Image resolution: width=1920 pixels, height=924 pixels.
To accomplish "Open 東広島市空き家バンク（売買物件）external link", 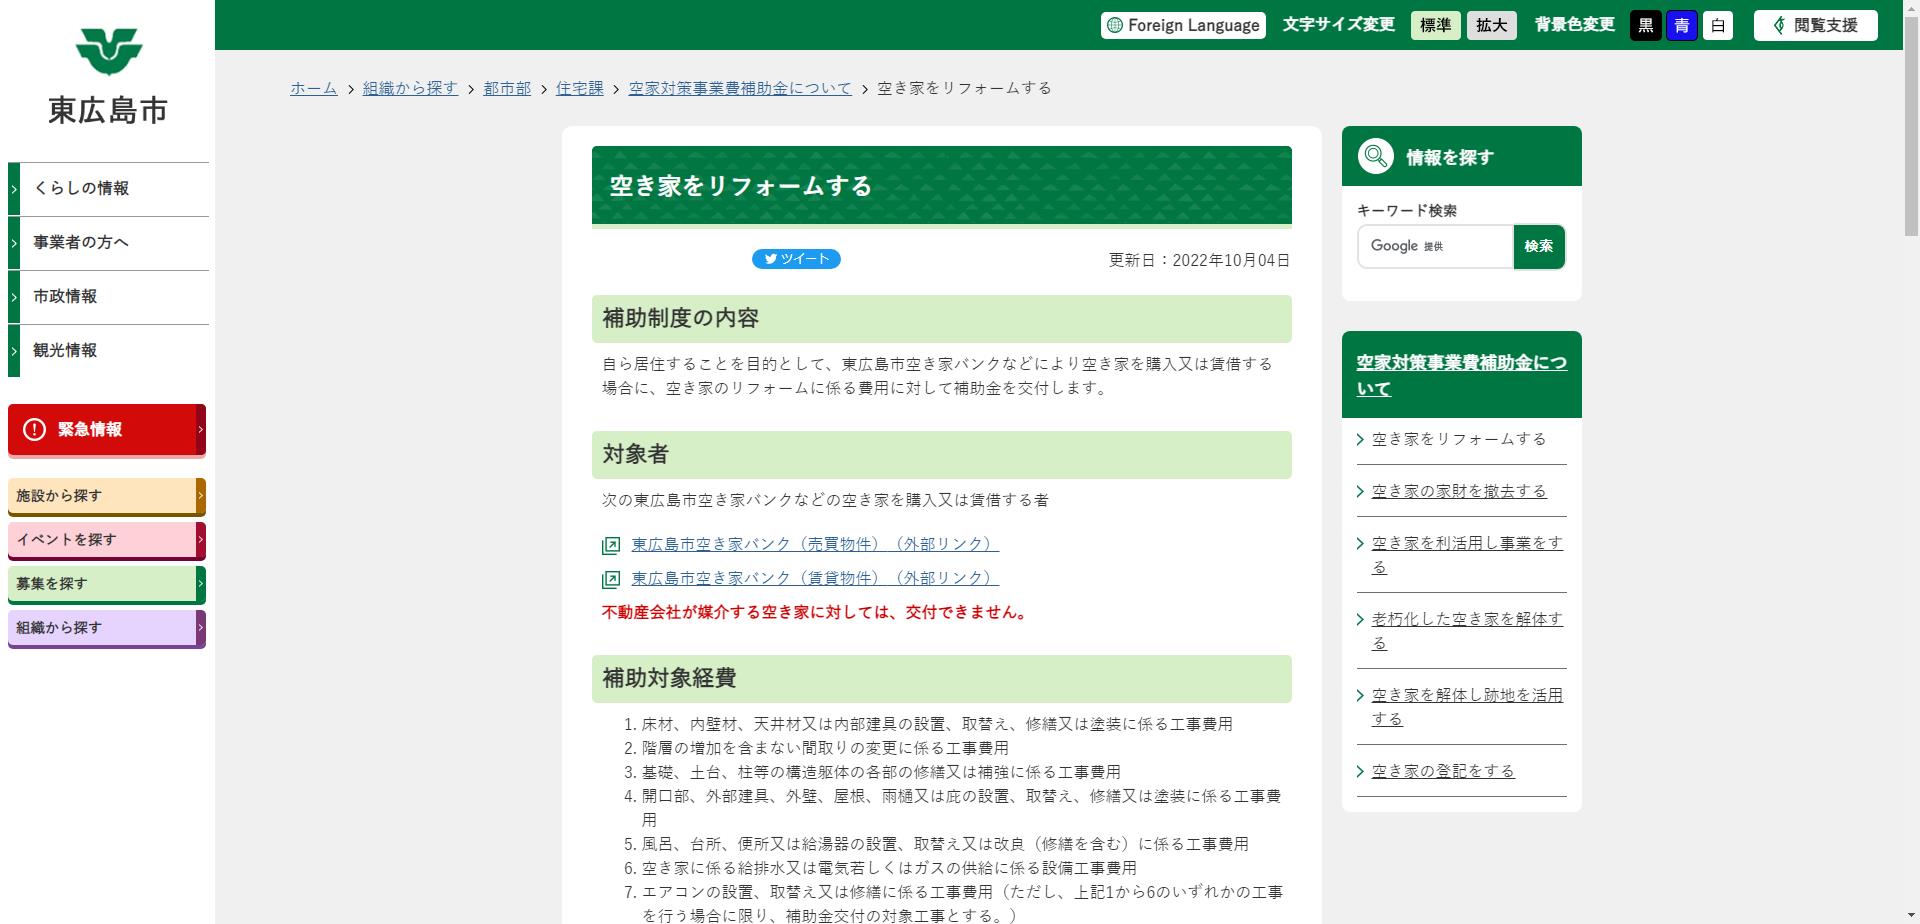I will [815, 544].
